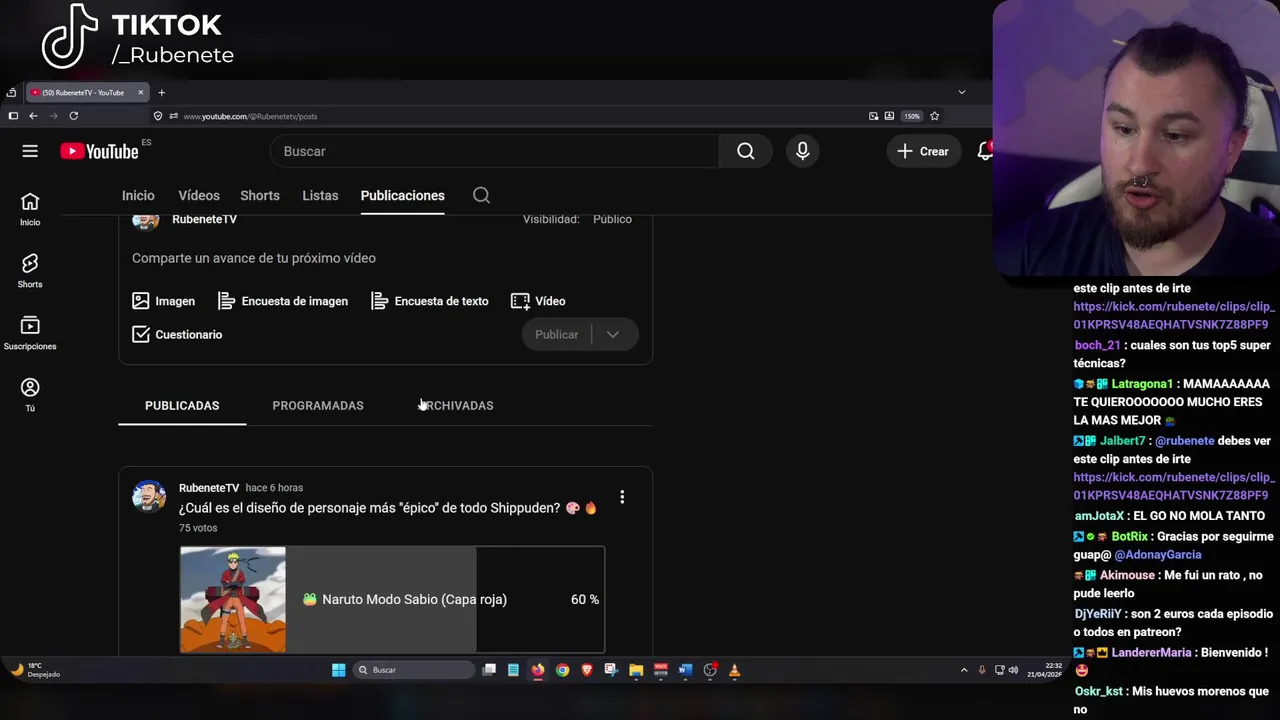Switch to the Listas tab
Viewport: 1280px width, 720px height.
pyautogui.click(x=320, y=195)
